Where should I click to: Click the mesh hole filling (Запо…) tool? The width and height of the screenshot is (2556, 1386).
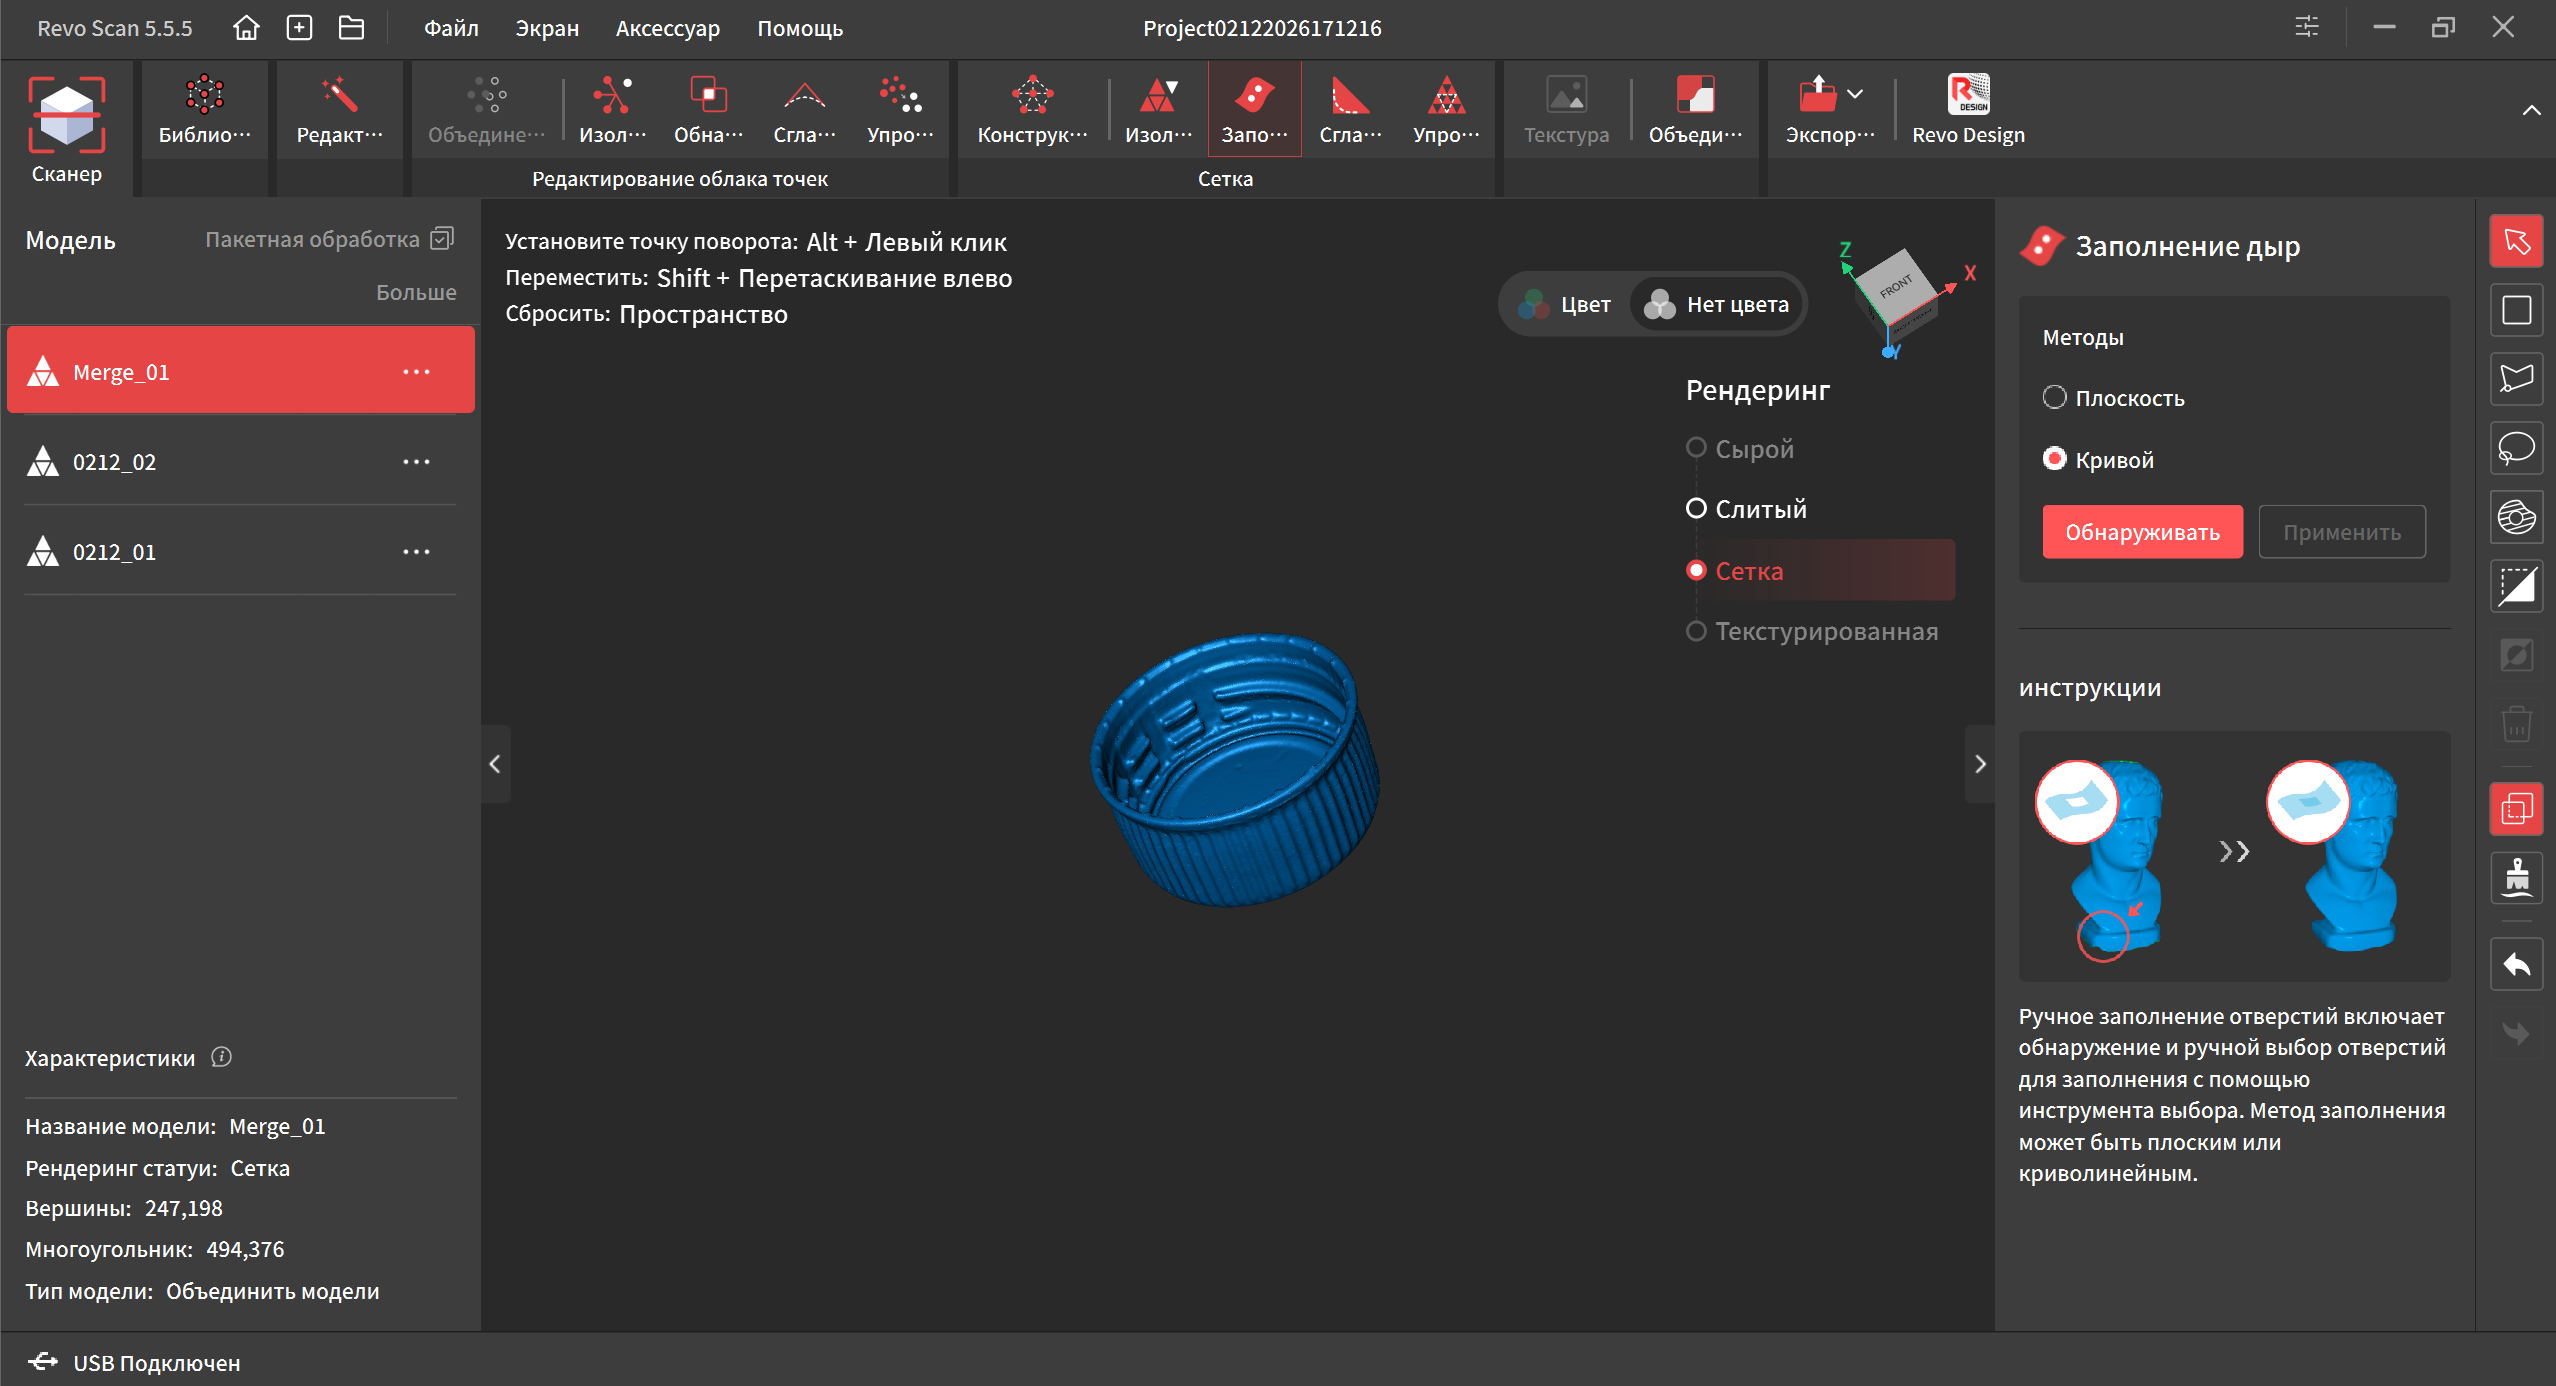[1254, 109]
